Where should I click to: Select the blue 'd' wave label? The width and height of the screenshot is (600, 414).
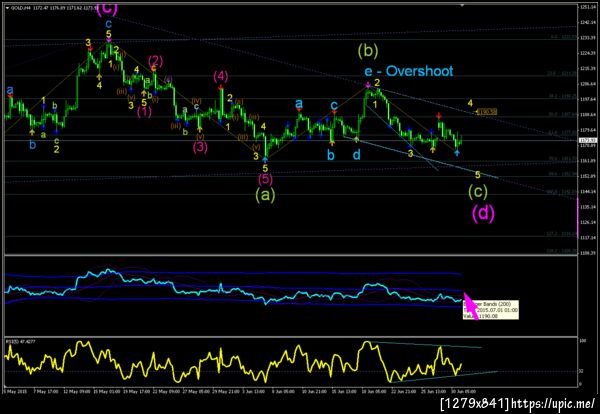click(356, 155)
